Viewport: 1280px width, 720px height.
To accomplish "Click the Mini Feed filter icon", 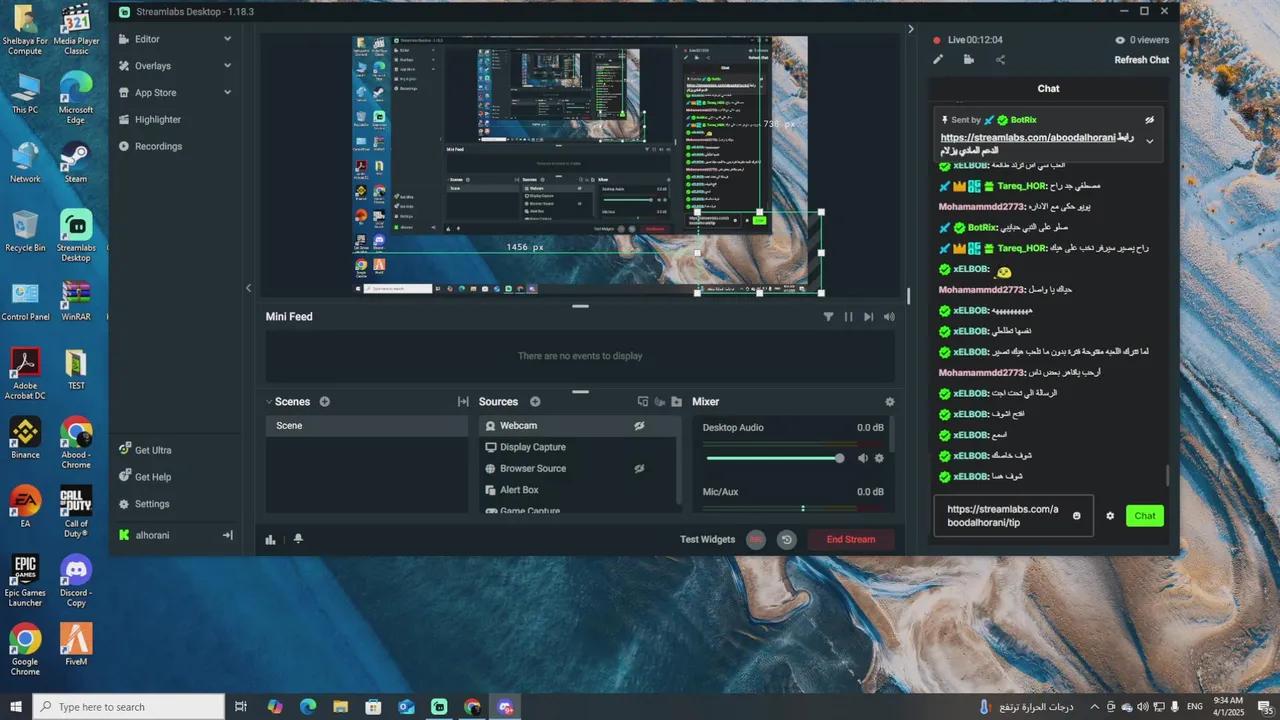I will pos(828,317).
